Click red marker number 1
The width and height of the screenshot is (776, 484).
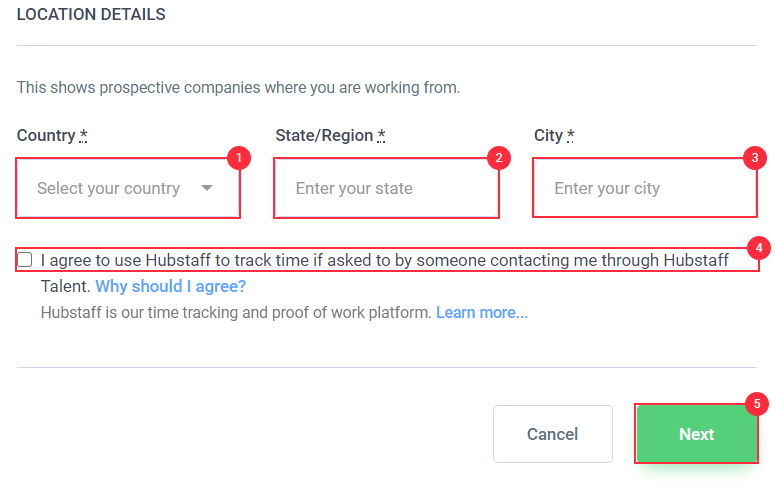click(x=239, y=158)
